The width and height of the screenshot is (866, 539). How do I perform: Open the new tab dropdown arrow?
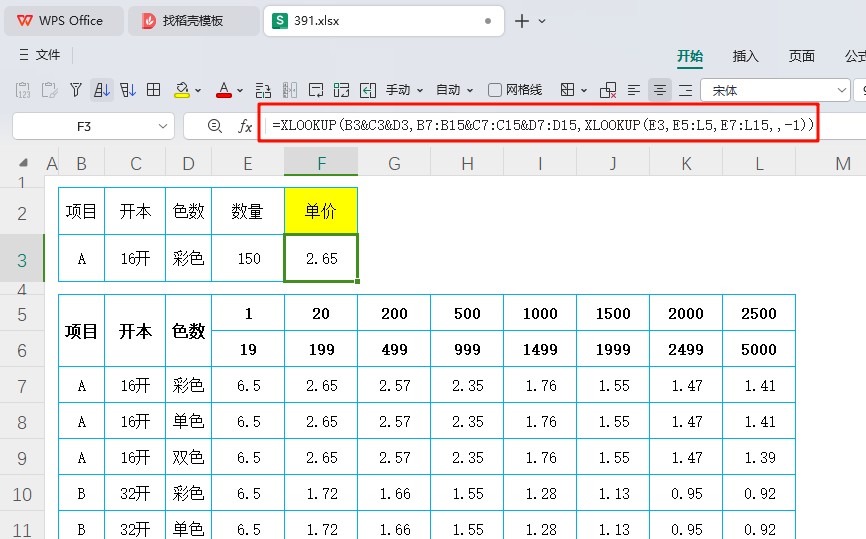pyautogui.click(x=542, y=21)
